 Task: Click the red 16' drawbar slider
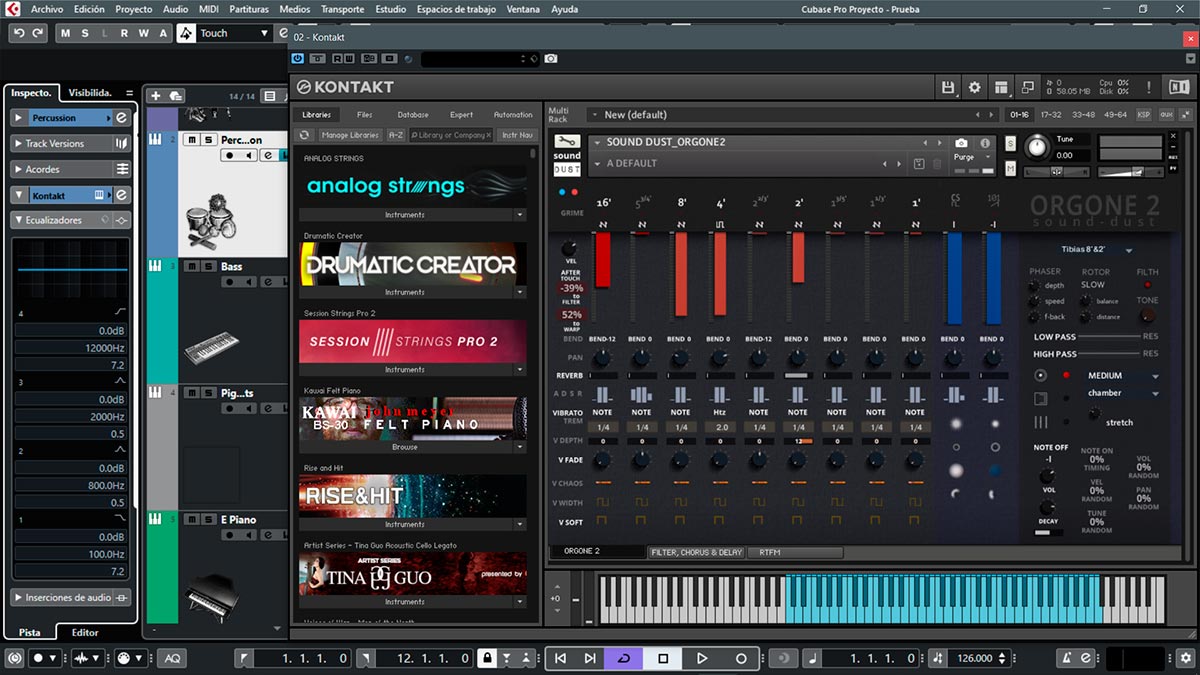(603, 261)
